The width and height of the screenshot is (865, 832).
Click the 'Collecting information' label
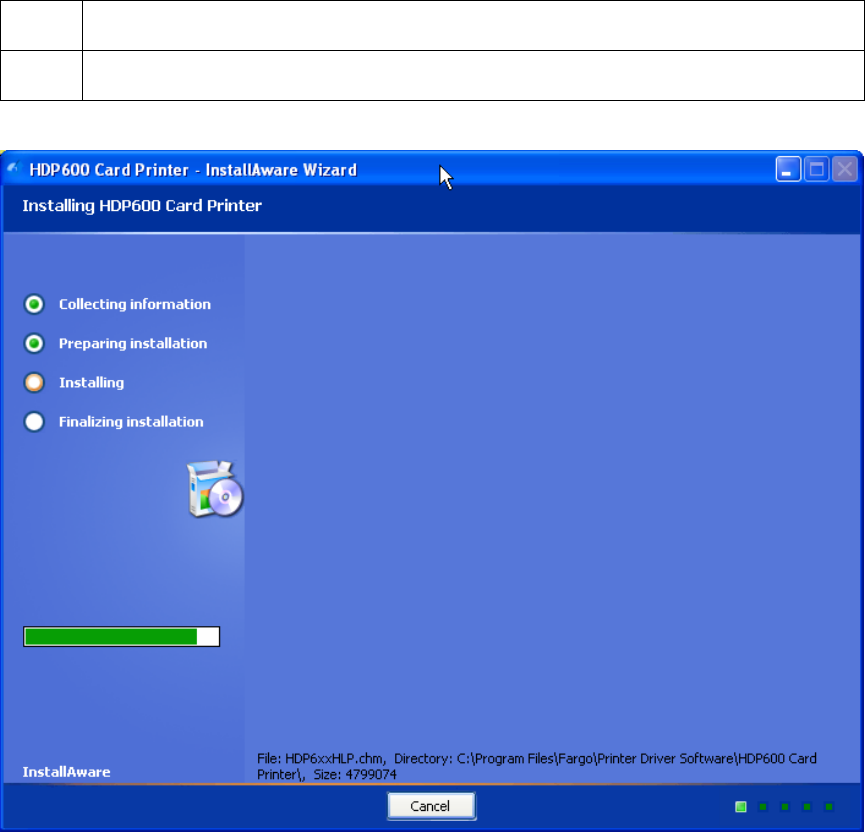coord(135,304)
